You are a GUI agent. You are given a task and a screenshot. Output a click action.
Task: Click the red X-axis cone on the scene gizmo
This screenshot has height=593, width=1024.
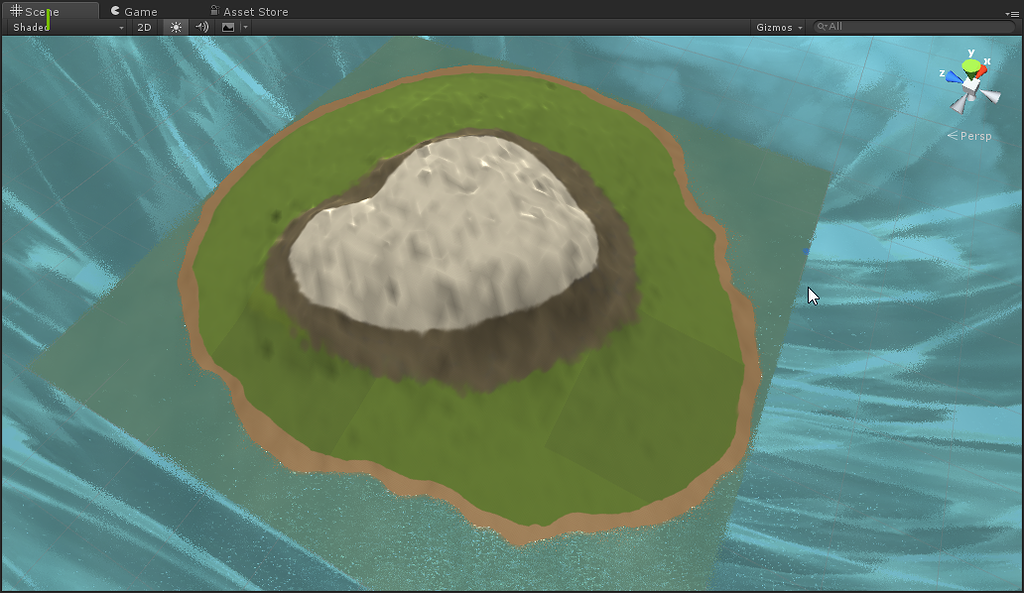tap(981, 70)
